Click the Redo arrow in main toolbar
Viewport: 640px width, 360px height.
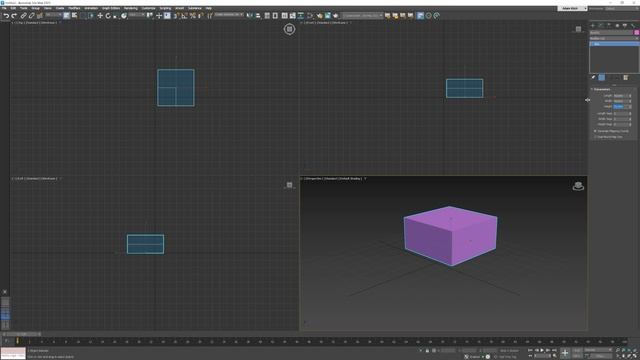click(14, 16)
